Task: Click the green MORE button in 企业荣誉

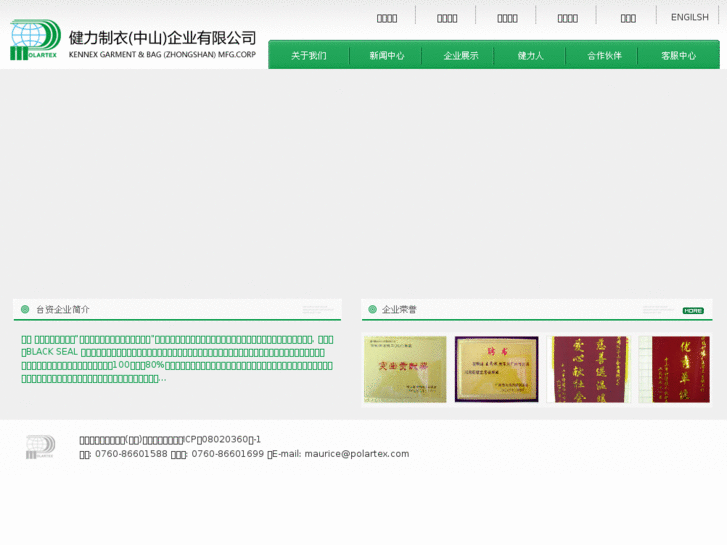Action: (x=693, y=310)
